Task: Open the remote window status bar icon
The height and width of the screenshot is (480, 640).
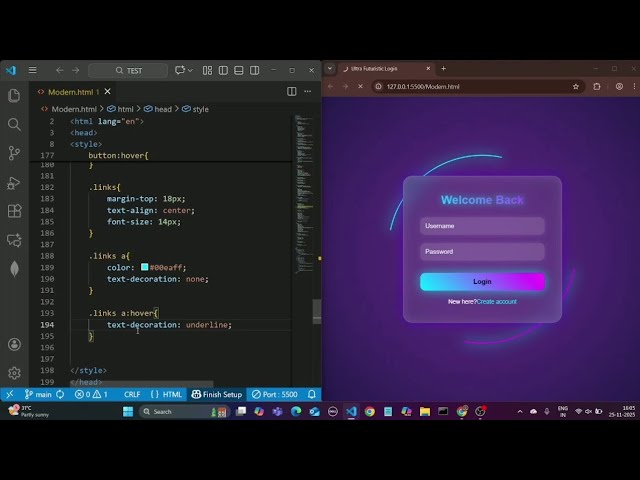Action: [10, 394]
